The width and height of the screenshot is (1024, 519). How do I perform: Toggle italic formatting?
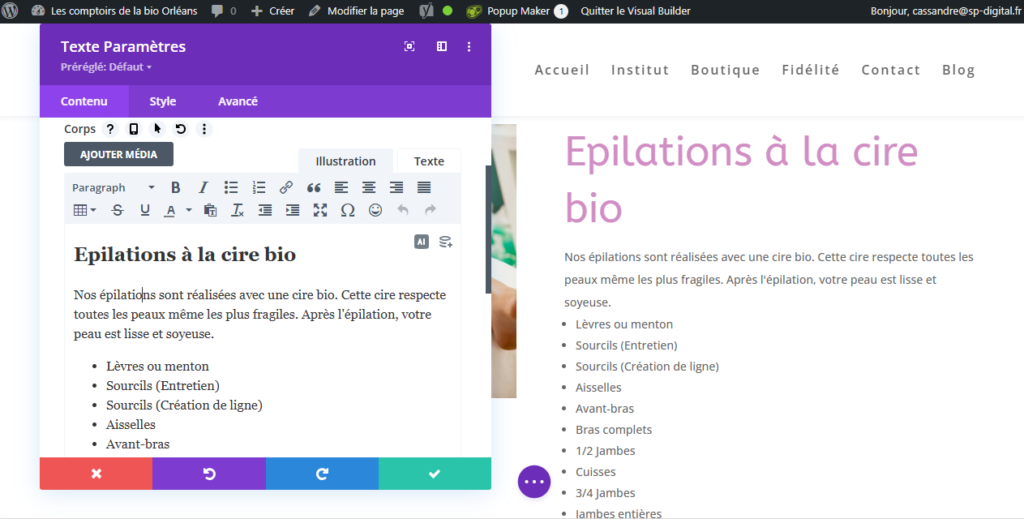203,187
